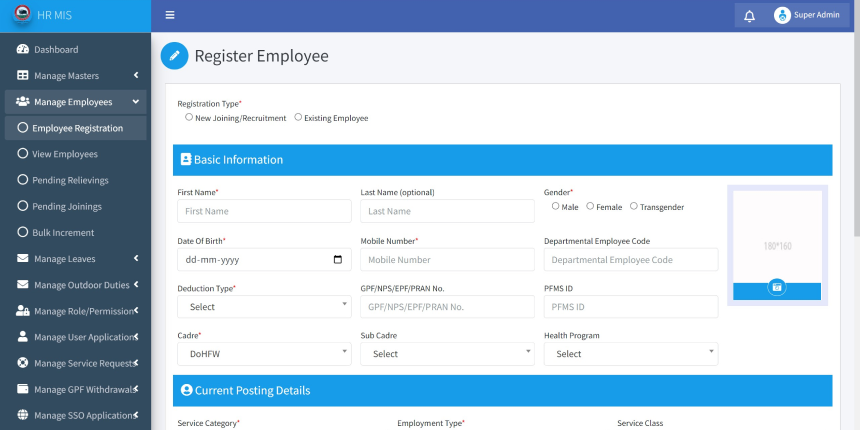Select New Joining/Recruitment registration type
This screenshot has width=860, height=430.
189,117
